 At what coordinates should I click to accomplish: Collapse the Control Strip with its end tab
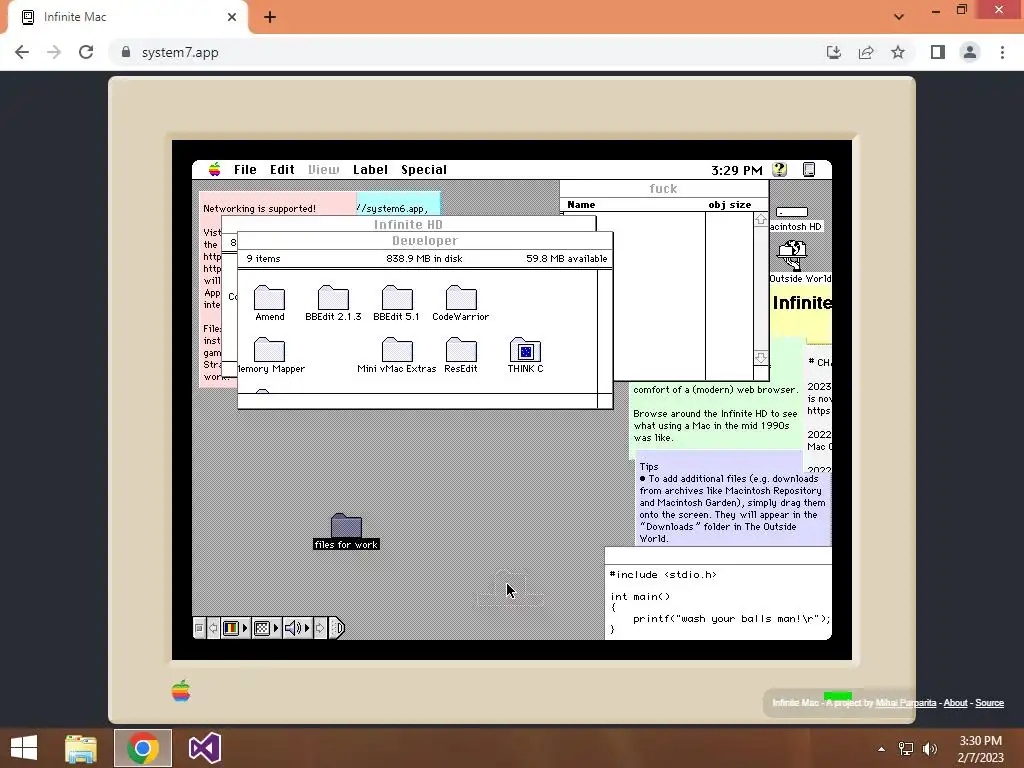click(x=336, y=628)
